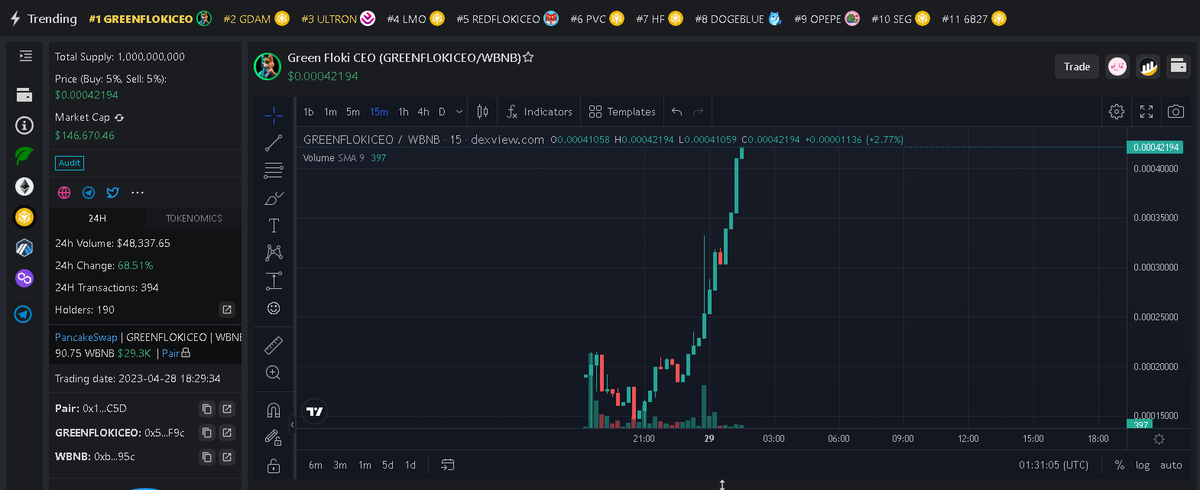Open the emoji icons tool

pos(273,308)
